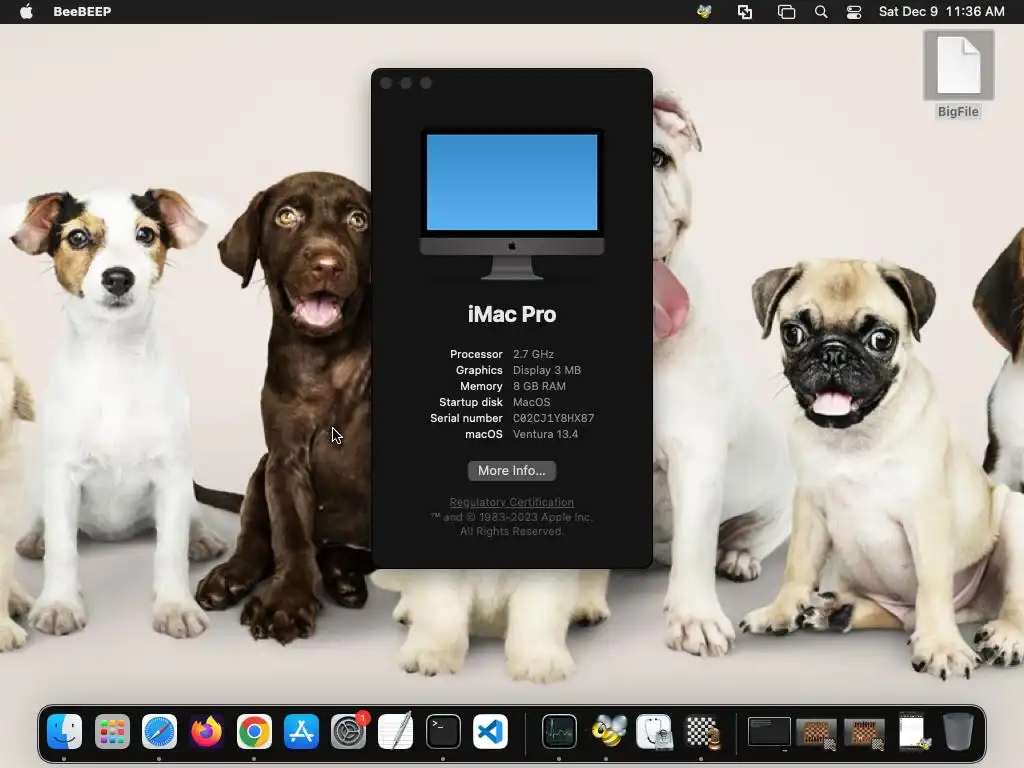Viewport: 1024px width, 768px height.
Task: Open Disk Utility from the dock
Action: pos(654,731)
